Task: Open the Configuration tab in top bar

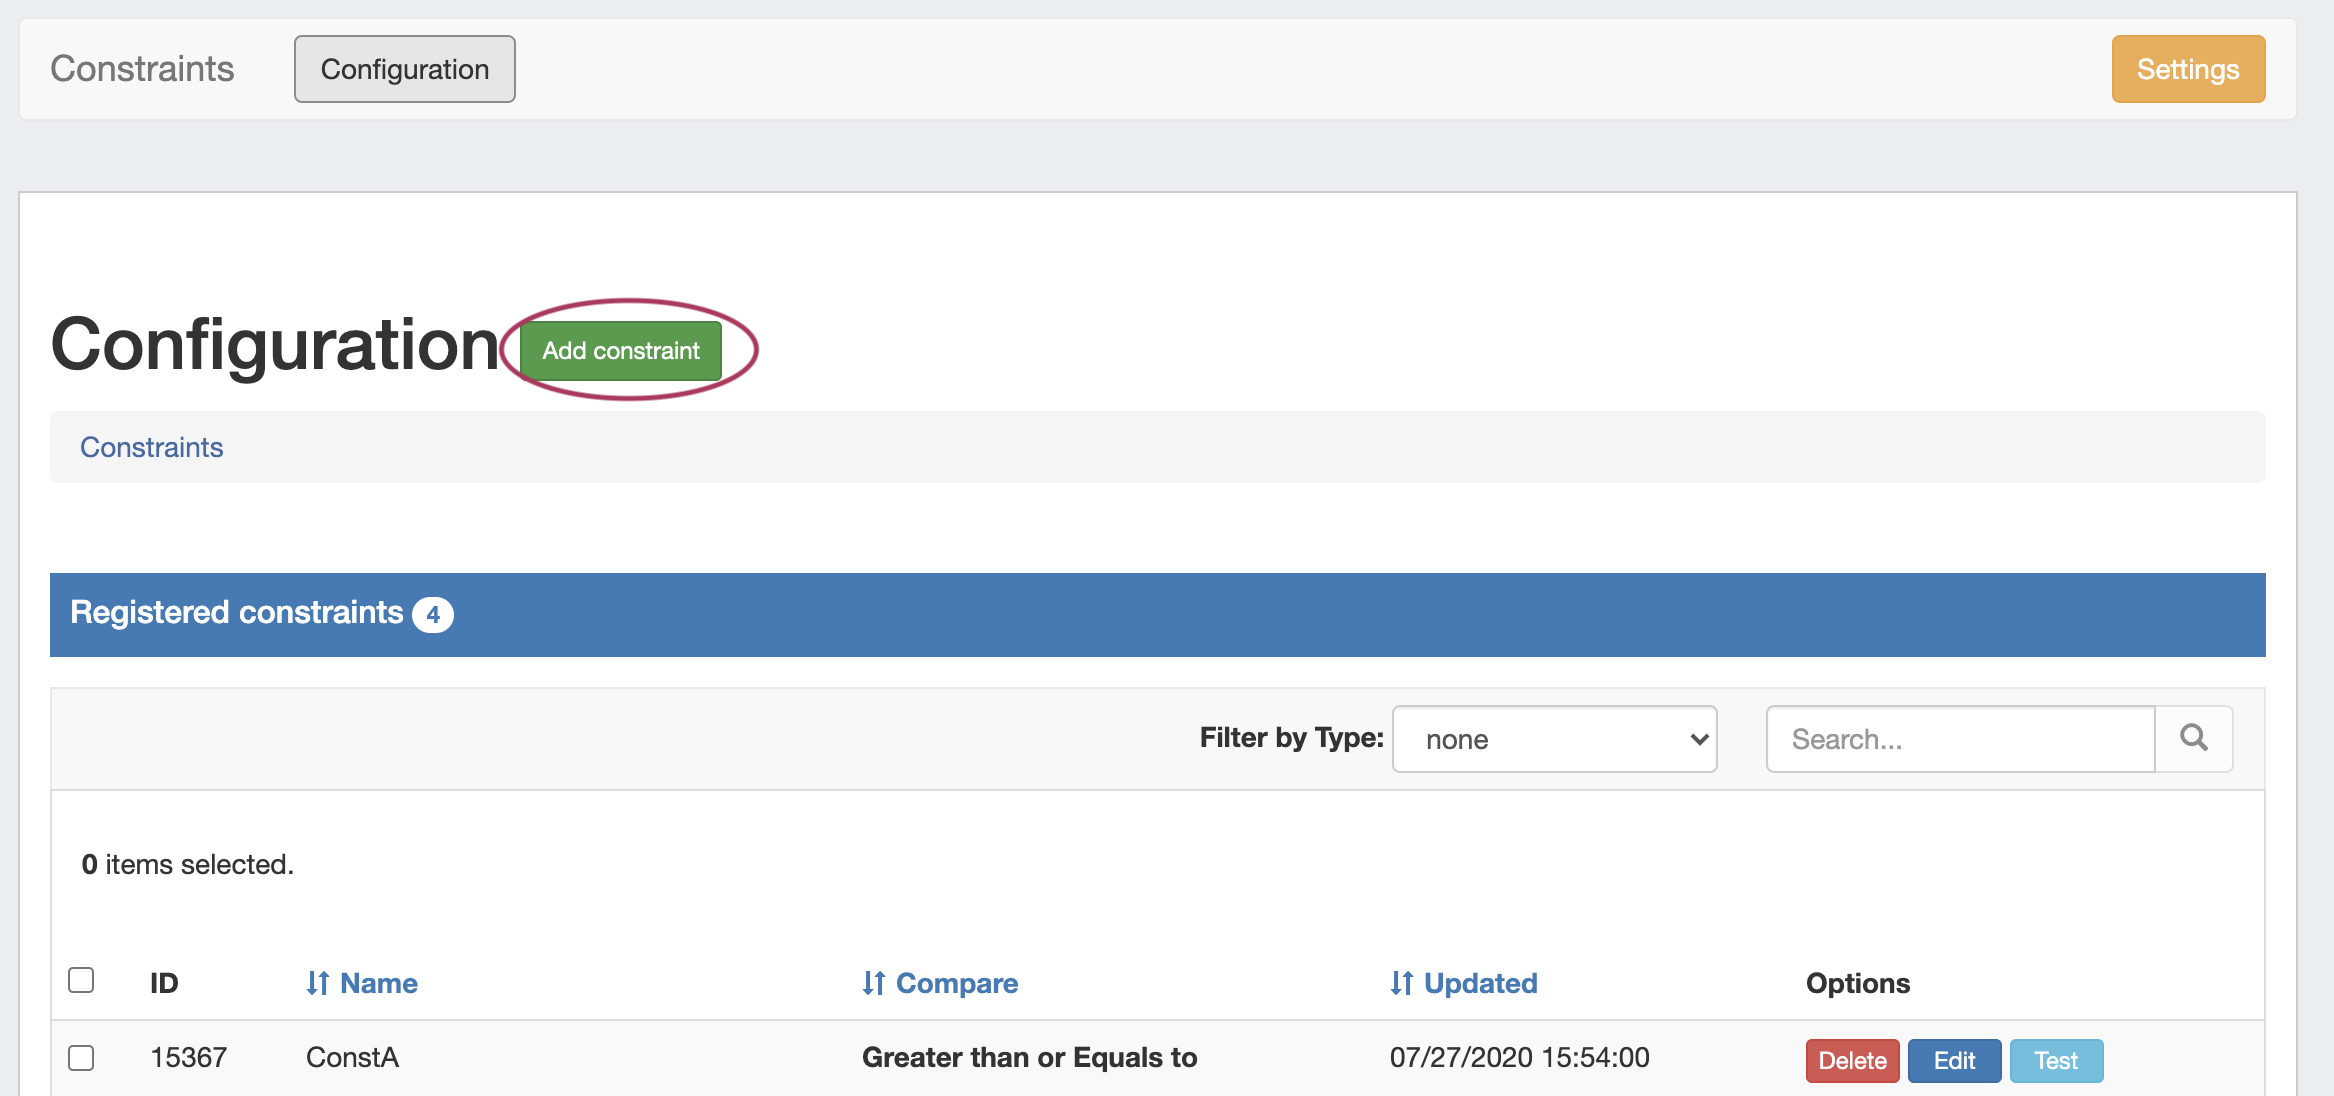Action: click(404, 69)
